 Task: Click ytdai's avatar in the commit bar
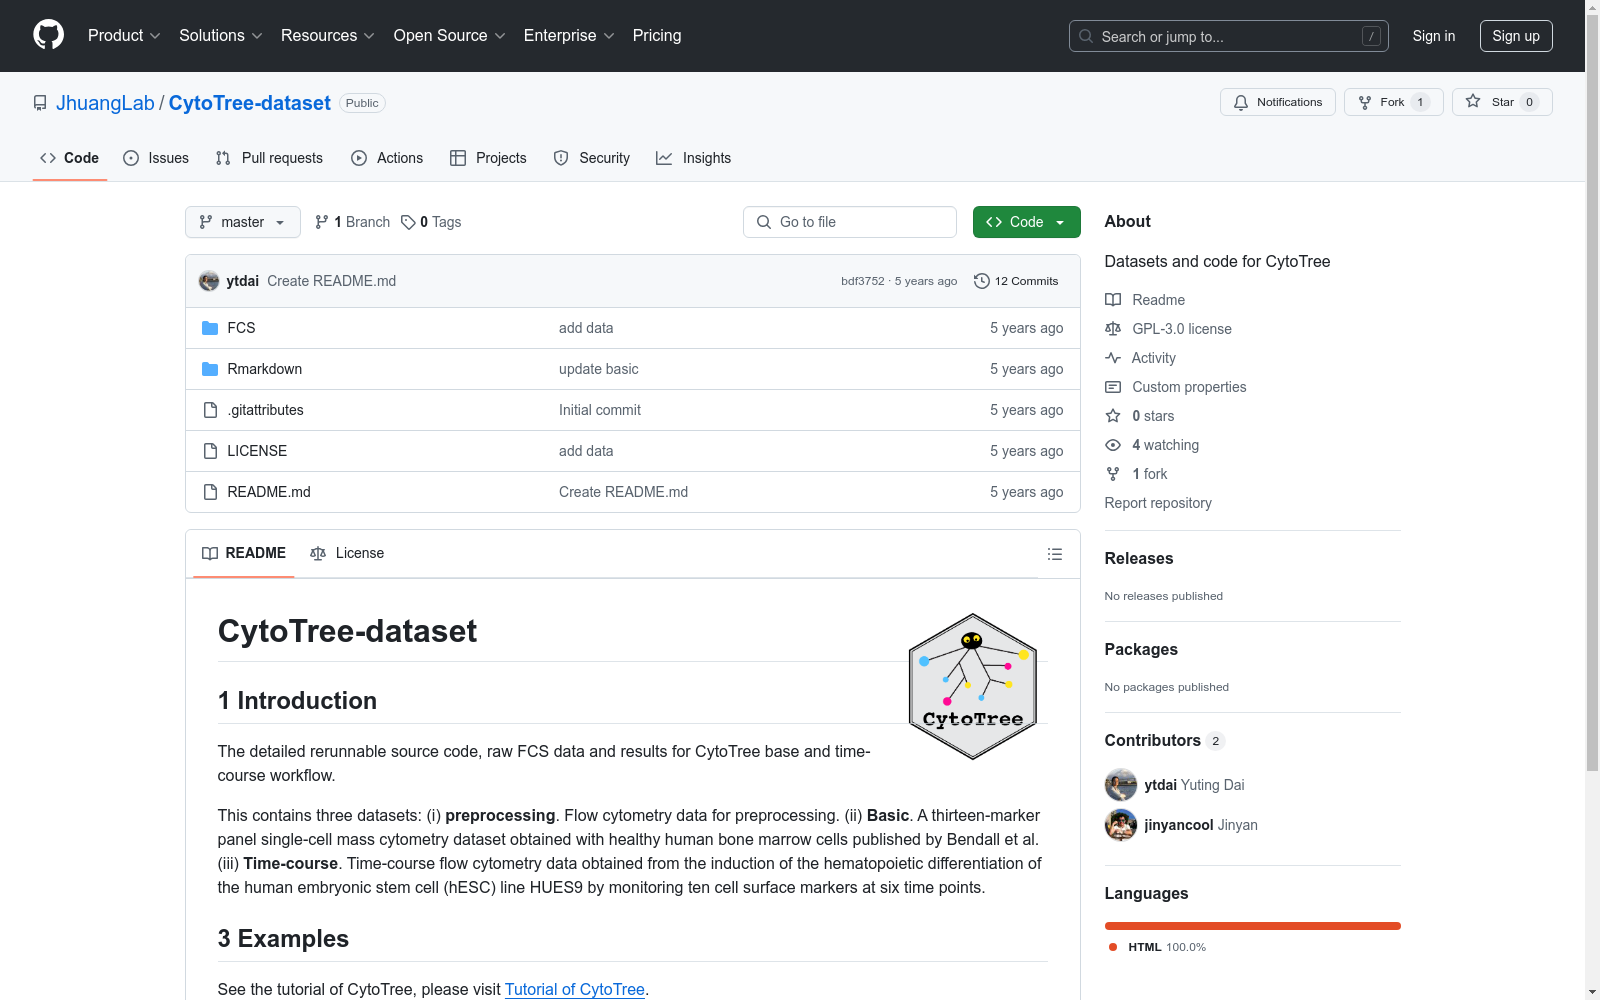point(209,281)
